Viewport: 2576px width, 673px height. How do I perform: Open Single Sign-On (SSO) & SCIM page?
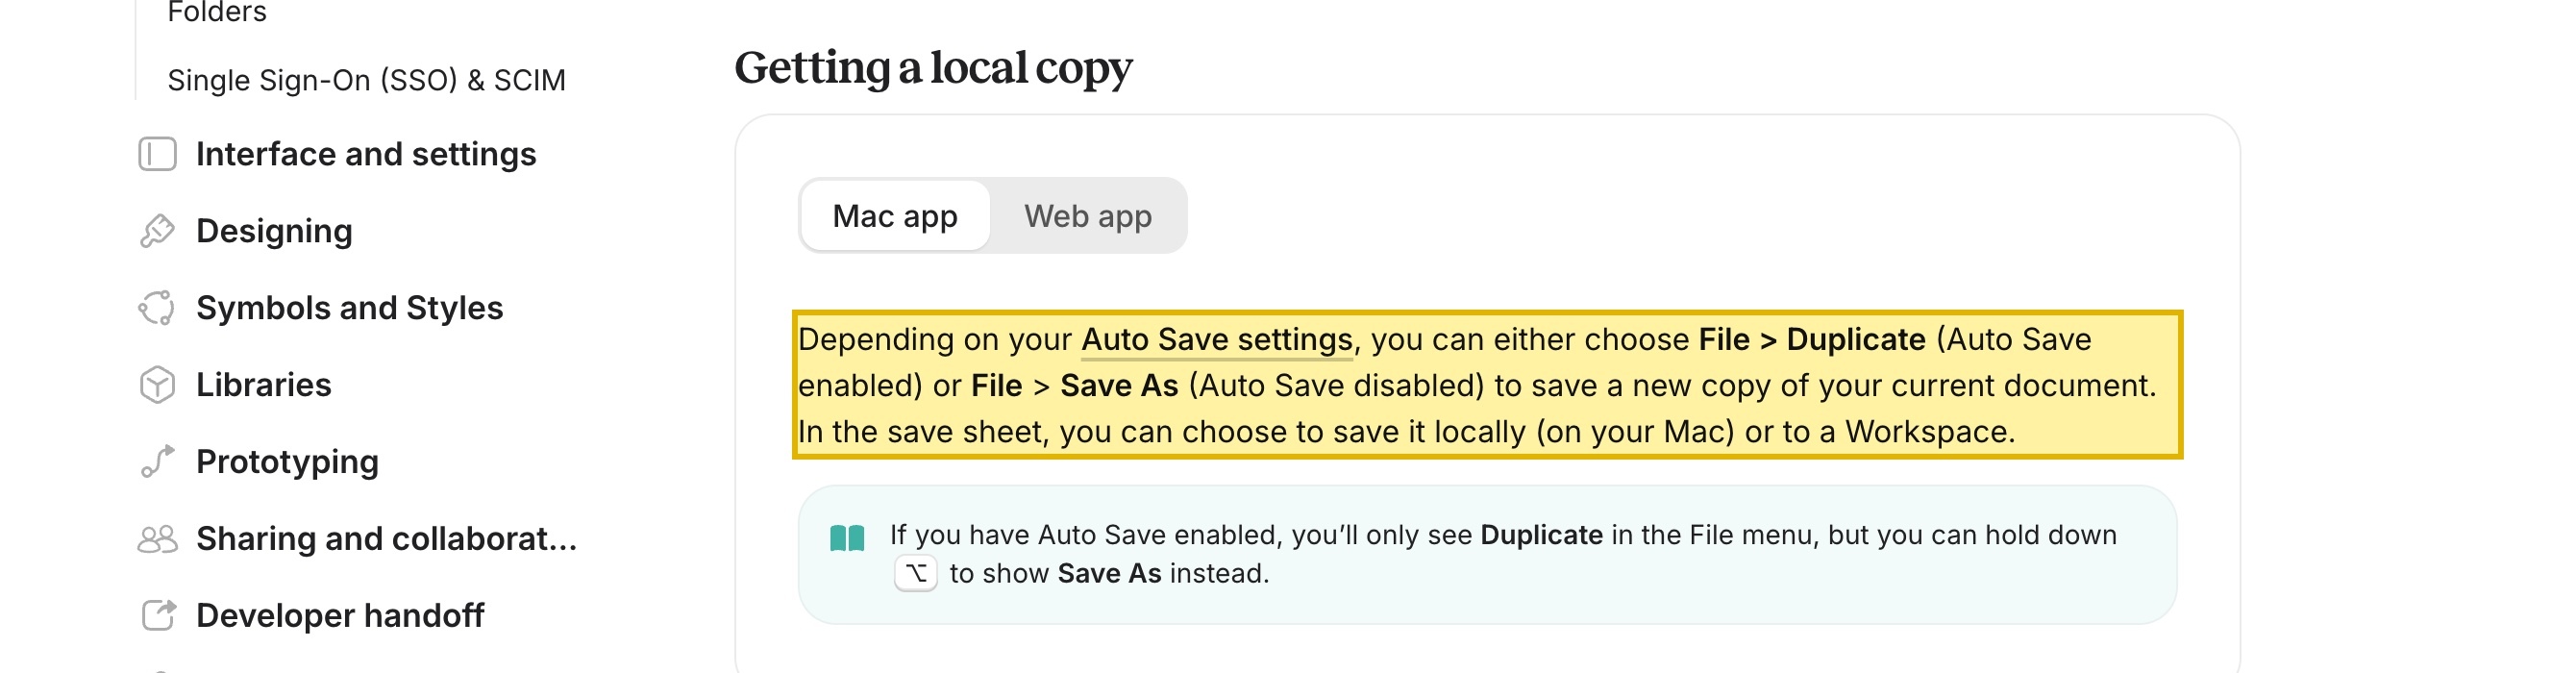pos(366,80)
